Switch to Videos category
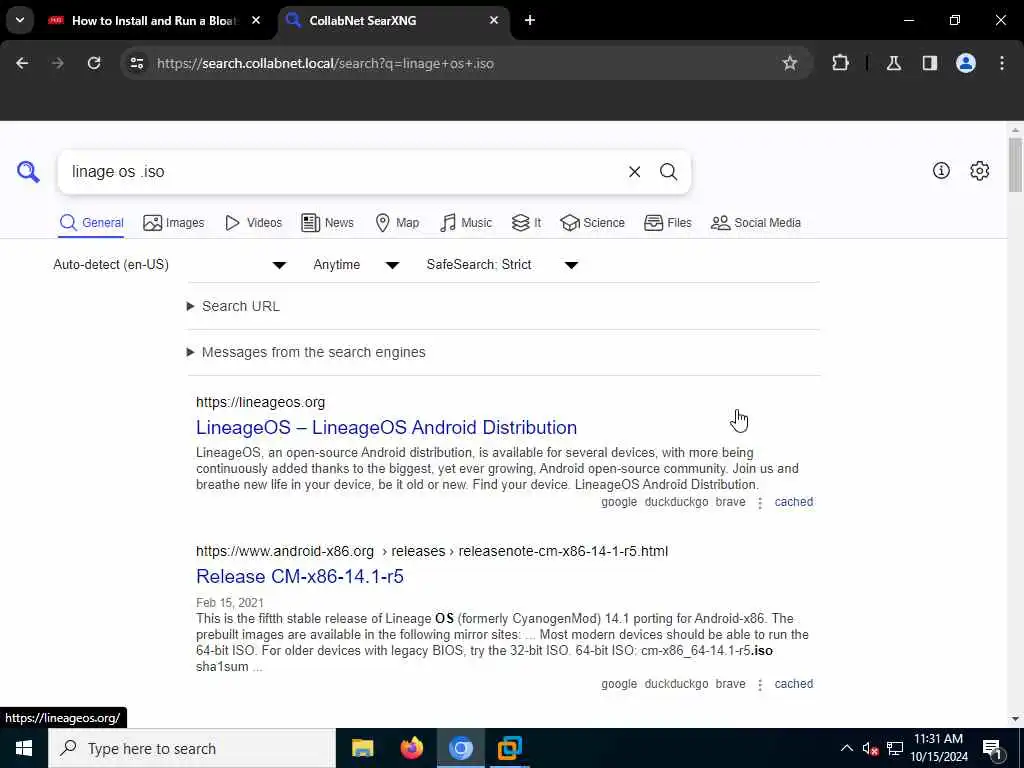 coord(253,223)
